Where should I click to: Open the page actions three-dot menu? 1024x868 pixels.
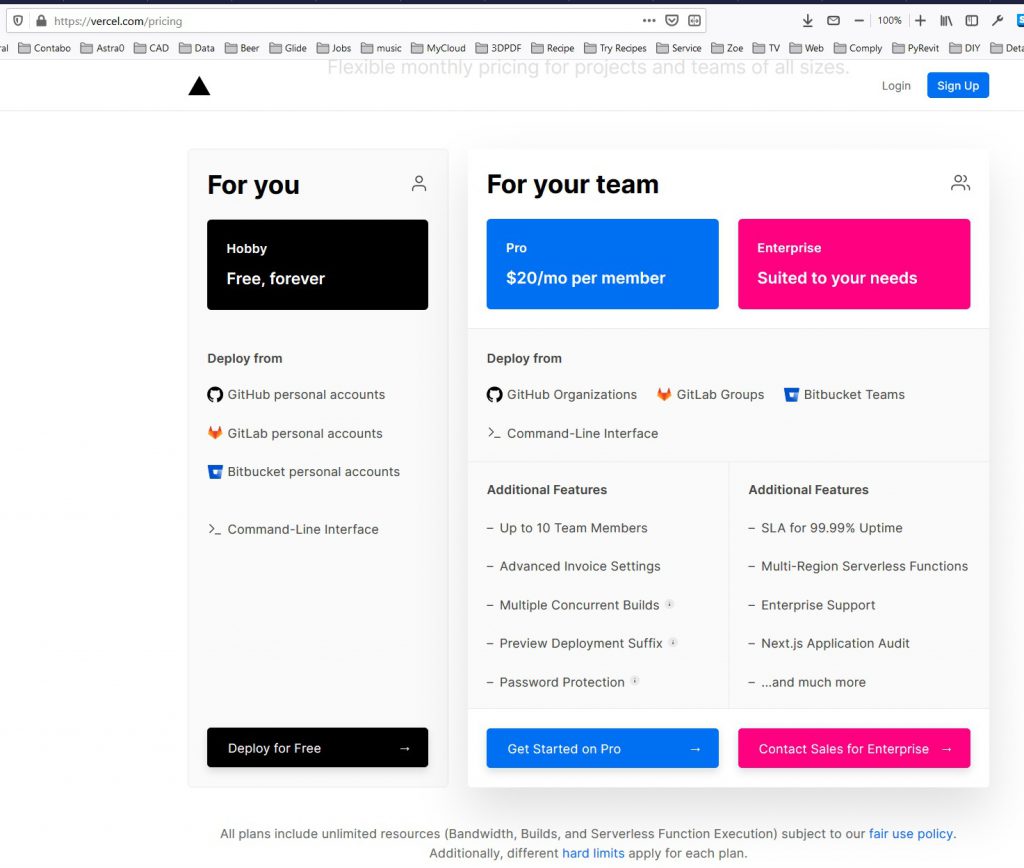click(x=649, y=20)
